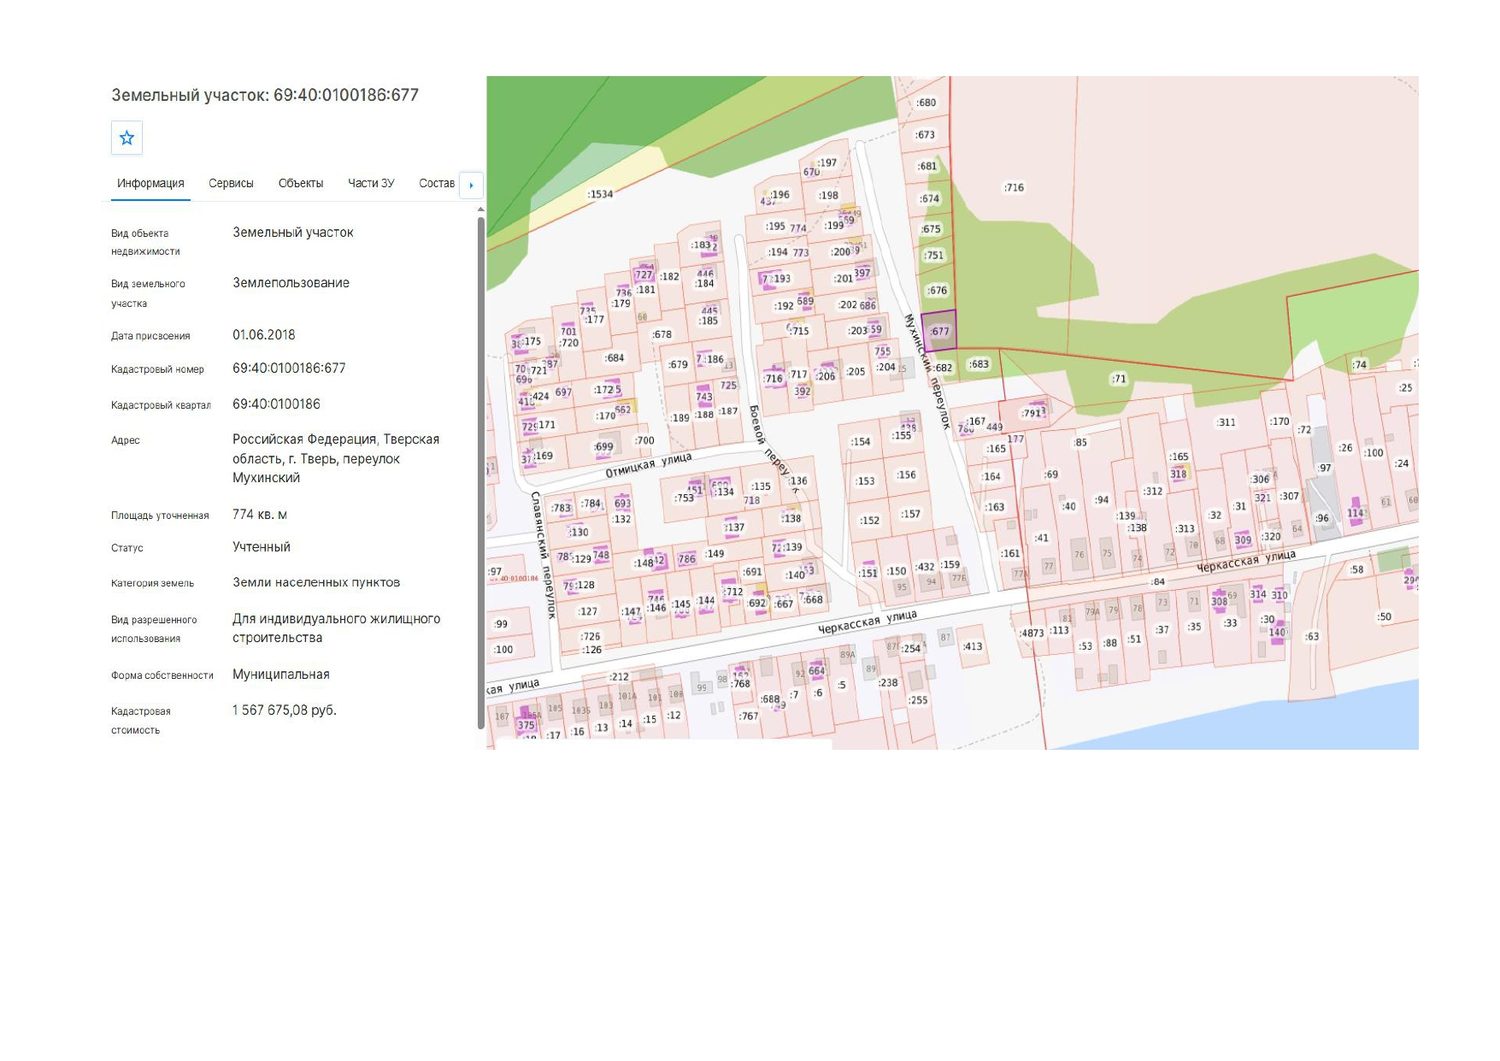Image resolution: width=1500 pixels, height=1061 pixels.
Task: Click the highlighted parcel :677 on the map
Action: [939, 330]
